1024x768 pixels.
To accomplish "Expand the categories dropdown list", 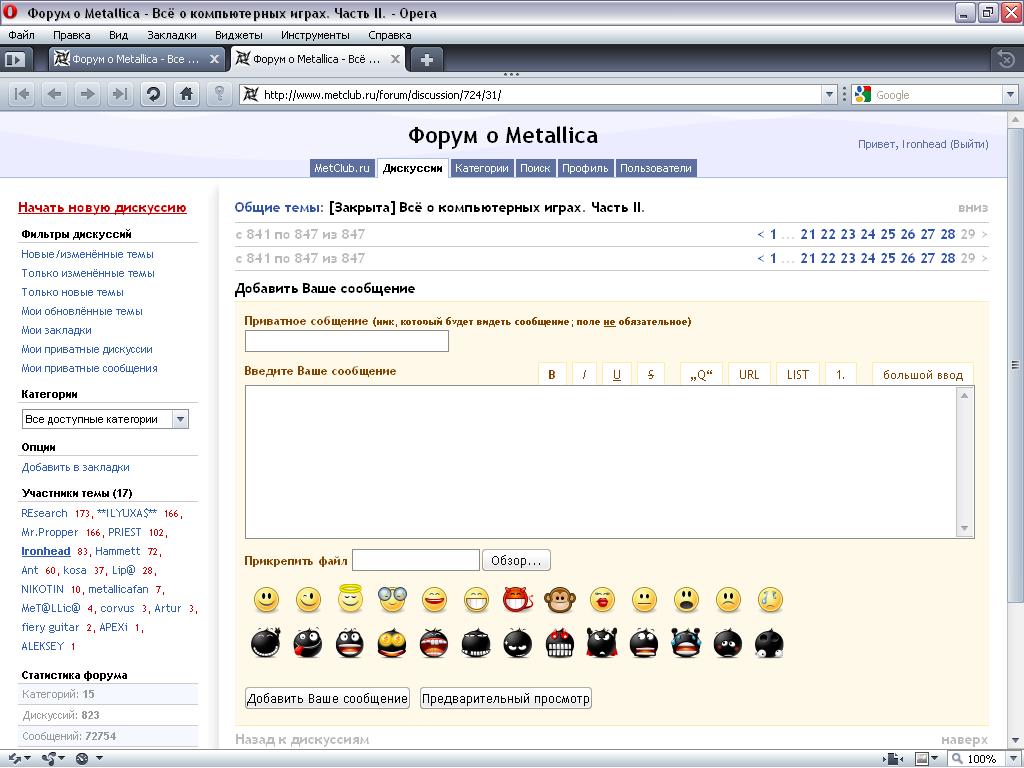I will [180, 420].
